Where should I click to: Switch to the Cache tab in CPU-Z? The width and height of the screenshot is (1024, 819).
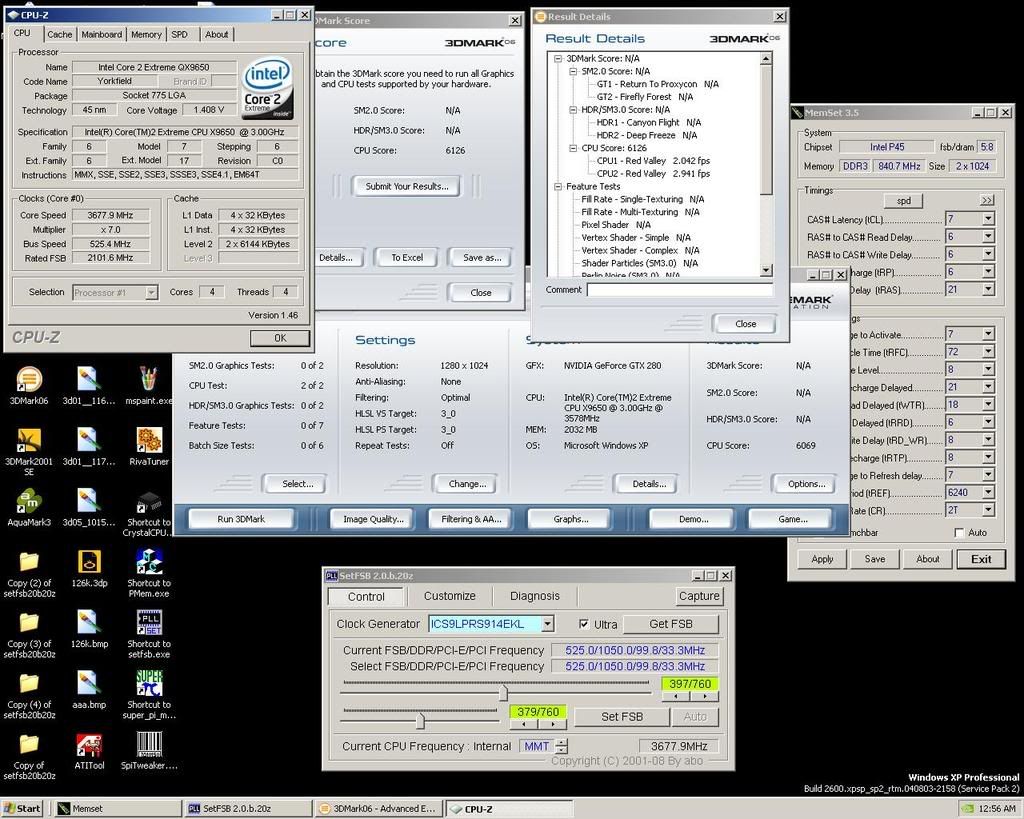tap(59, 35)
